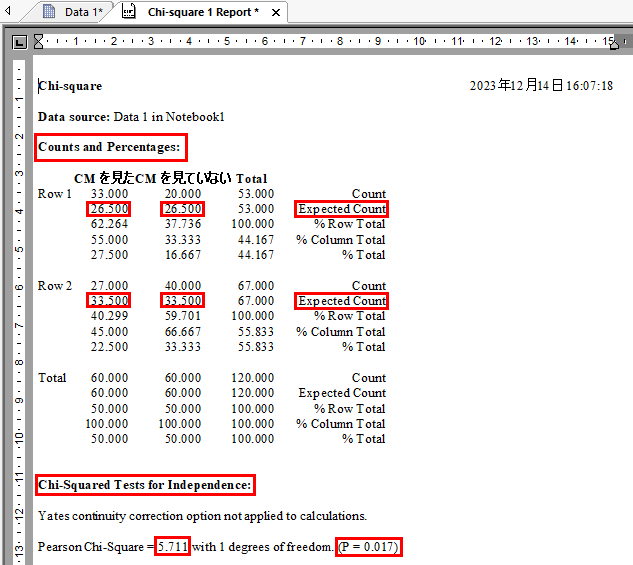Viewport: 633px width, 565px height.
Task: Click the vertical ruler on left edge
Action: [x=19, y=300]
